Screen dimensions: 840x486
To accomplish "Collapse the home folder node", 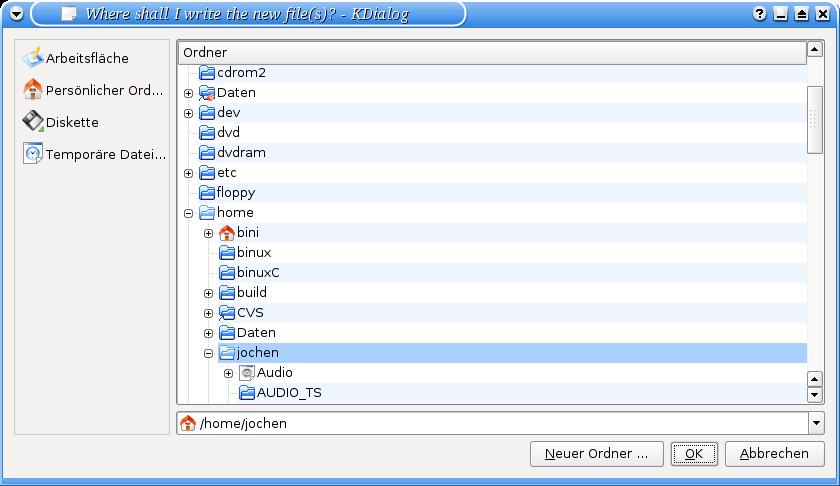I will (189, 213).
